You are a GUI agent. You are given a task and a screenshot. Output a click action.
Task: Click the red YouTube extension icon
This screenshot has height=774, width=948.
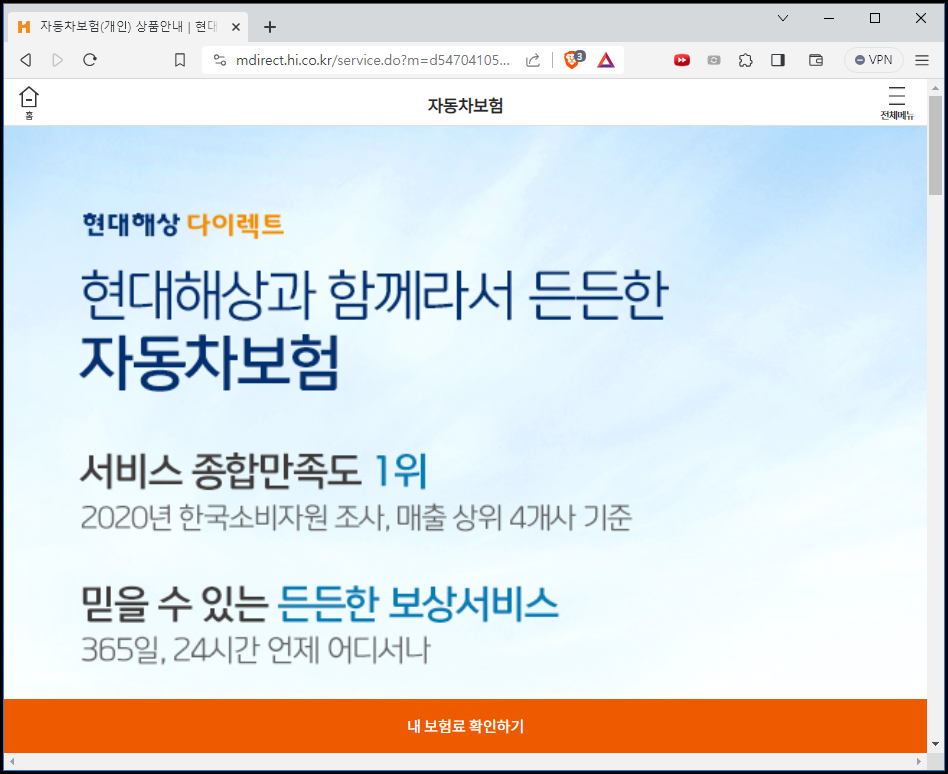(x=682, y=60)
